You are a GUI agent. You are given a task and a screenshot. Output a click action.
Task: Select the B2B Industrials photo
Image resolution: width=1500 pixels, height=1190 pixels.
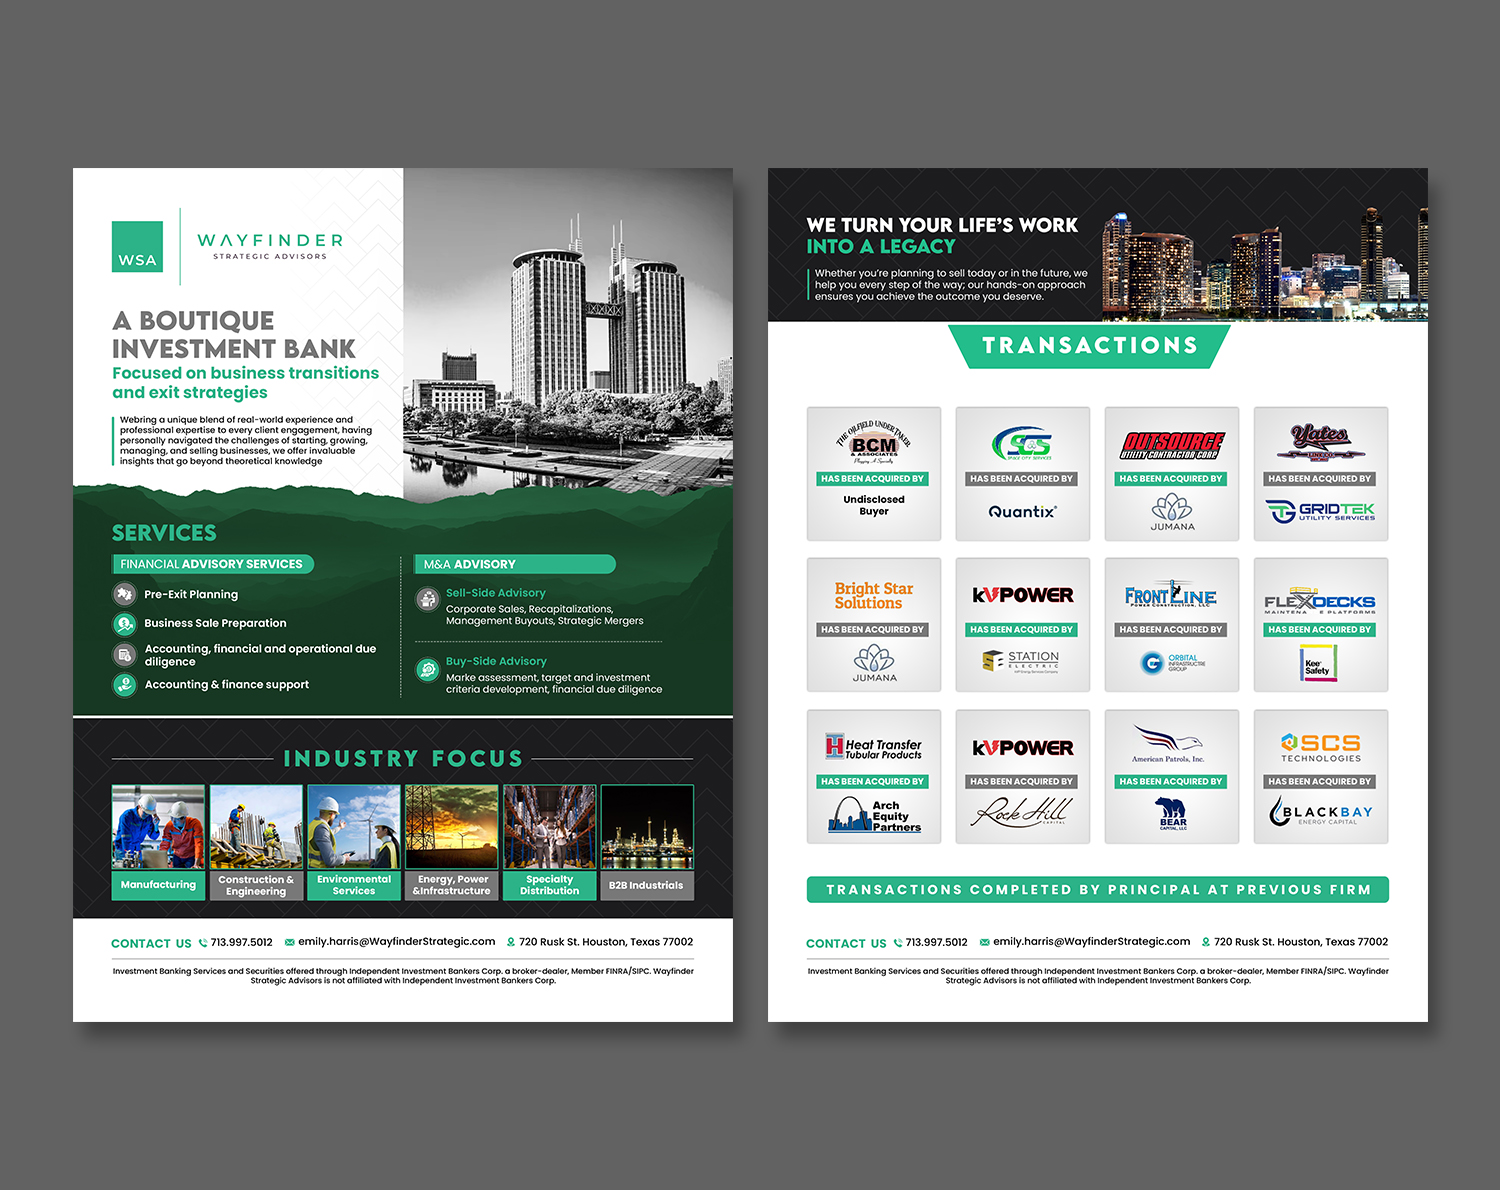tap(647, 827)
